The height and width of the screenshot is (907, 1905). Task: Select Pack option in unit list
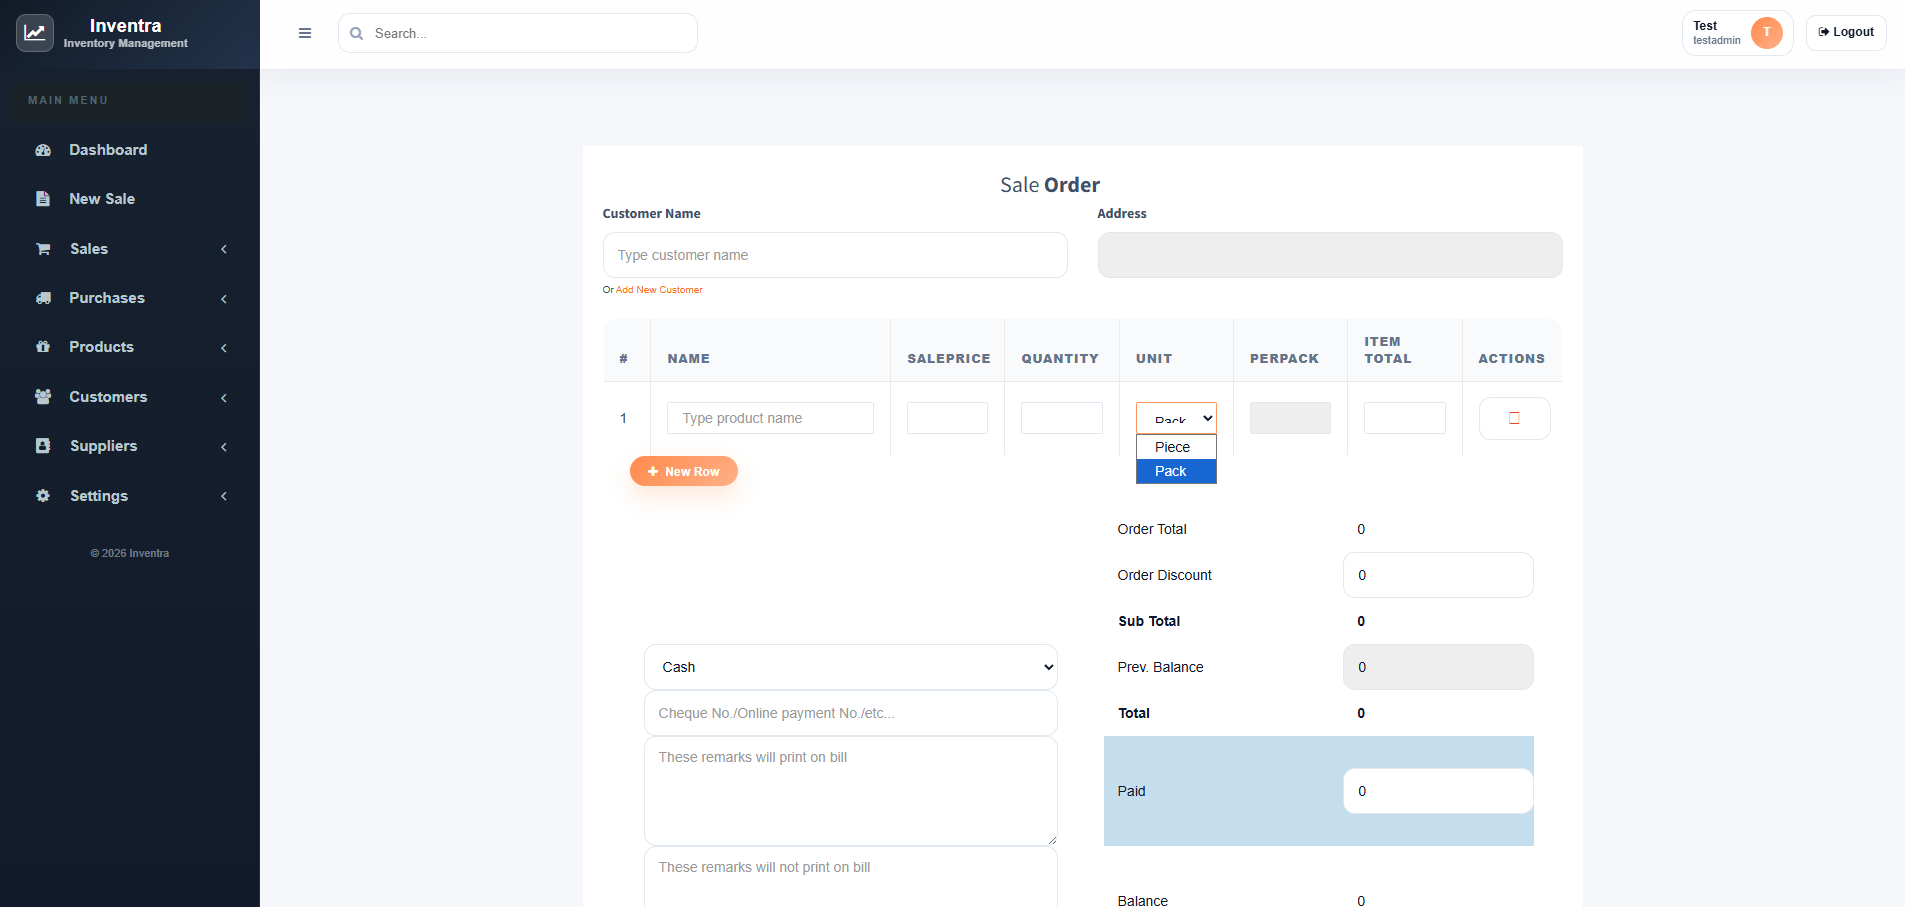pos(1175,471)
